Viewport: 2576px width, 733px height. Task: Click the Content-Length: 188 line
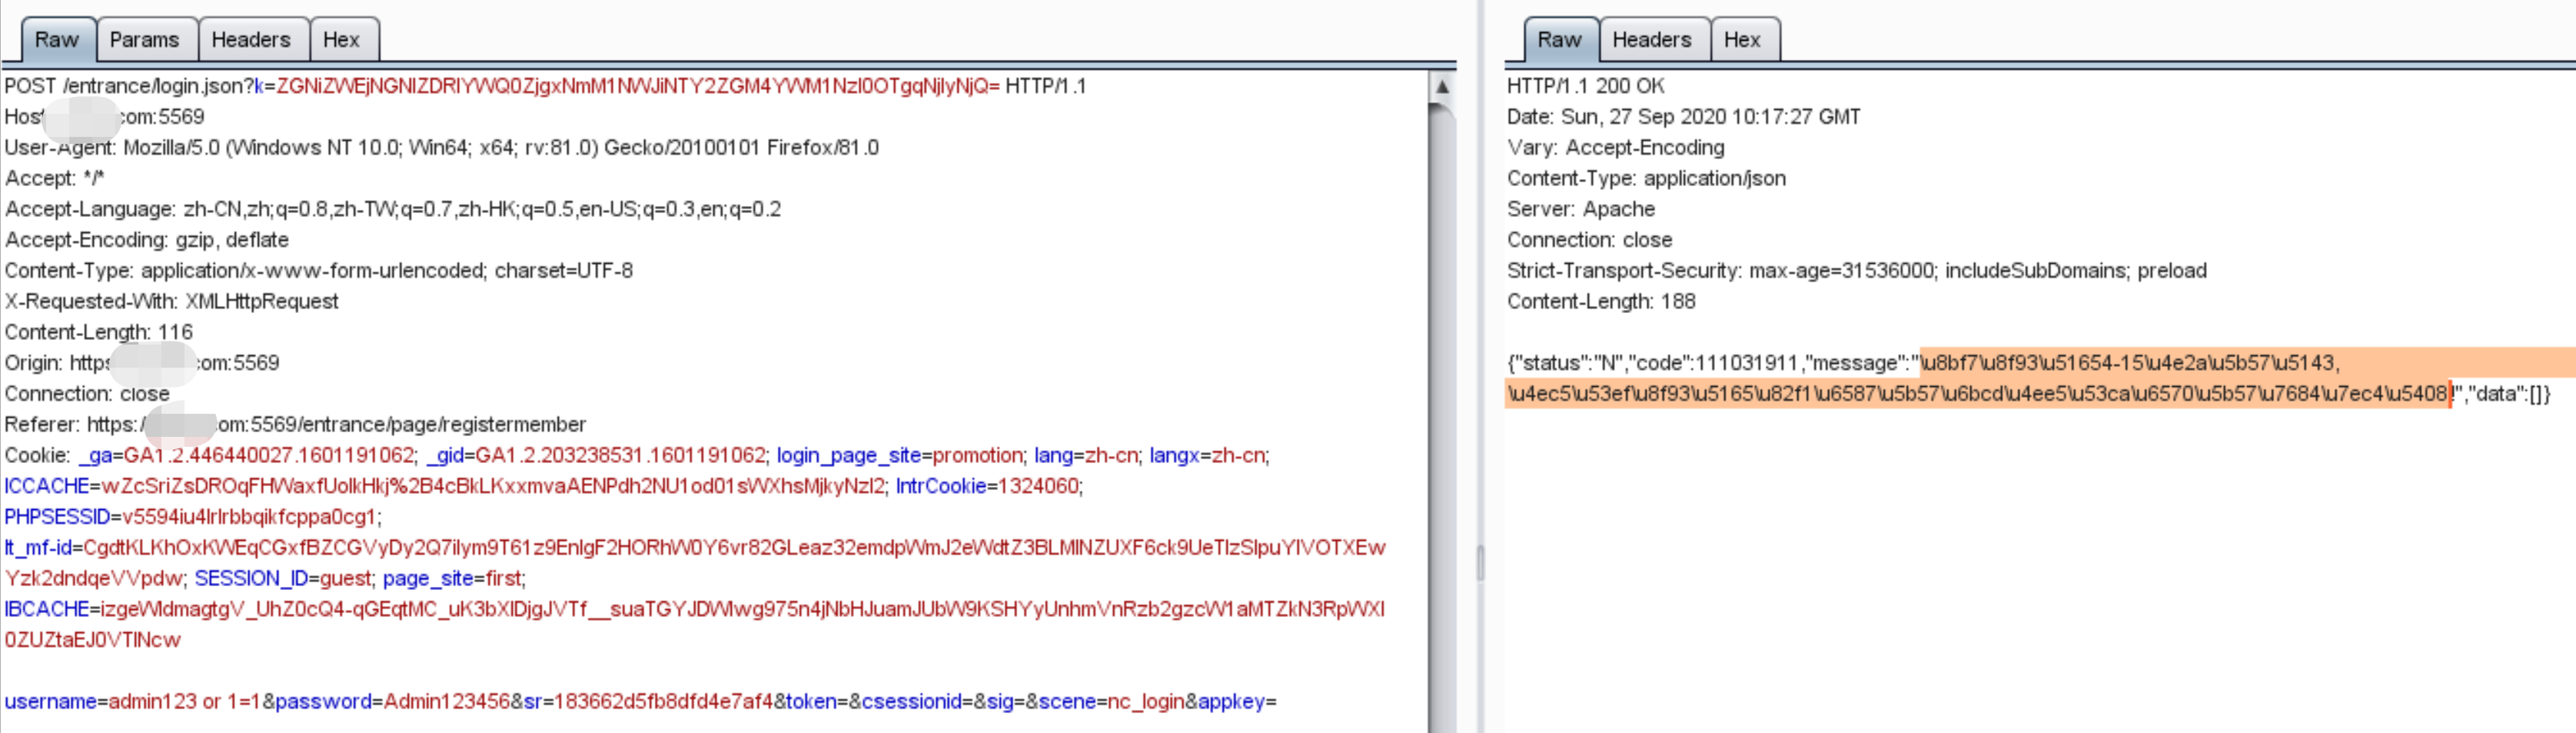(x=1602, y=302)
